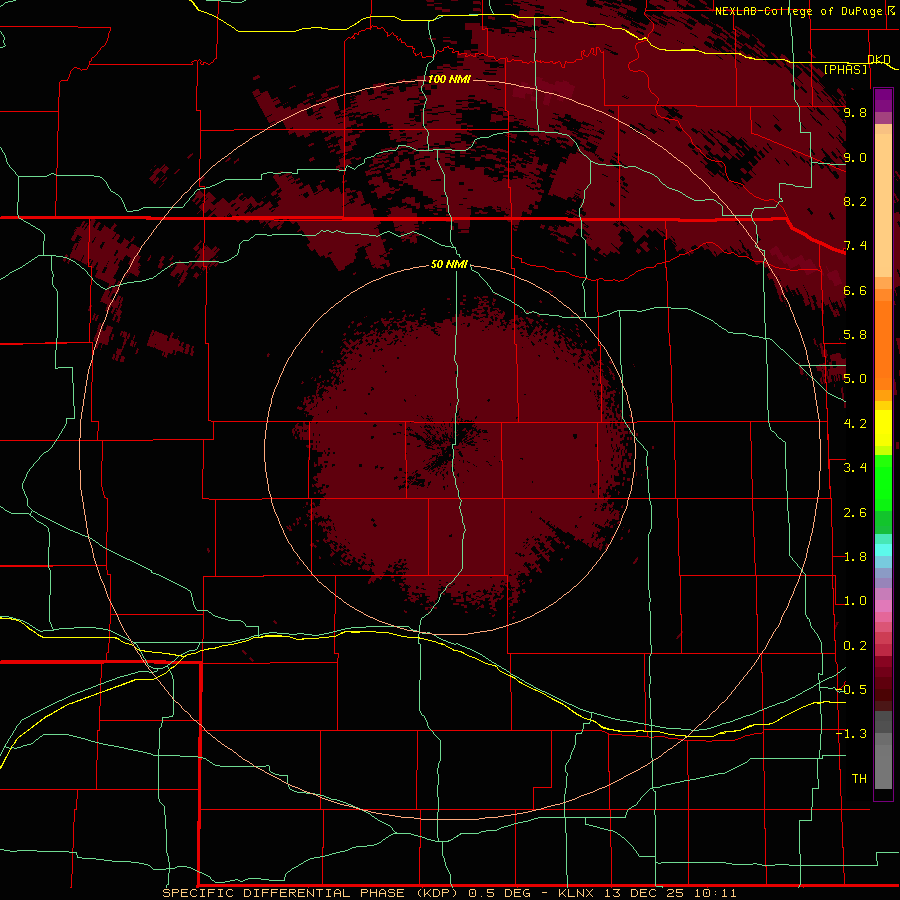Click the 13 DEC 25 date text
The width and height of the screenshot is (900, 900).
tap(644, 893)
